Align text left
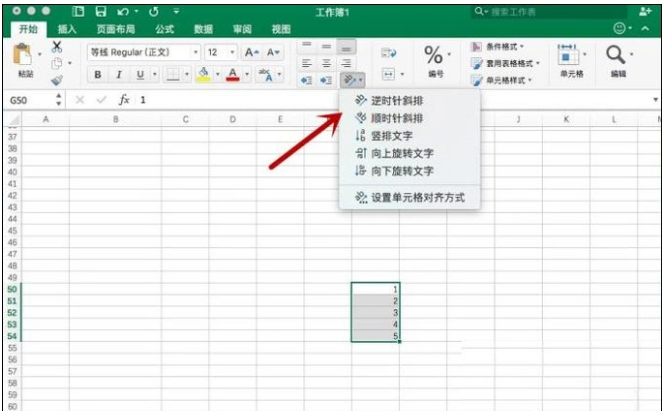 [307, 63]
